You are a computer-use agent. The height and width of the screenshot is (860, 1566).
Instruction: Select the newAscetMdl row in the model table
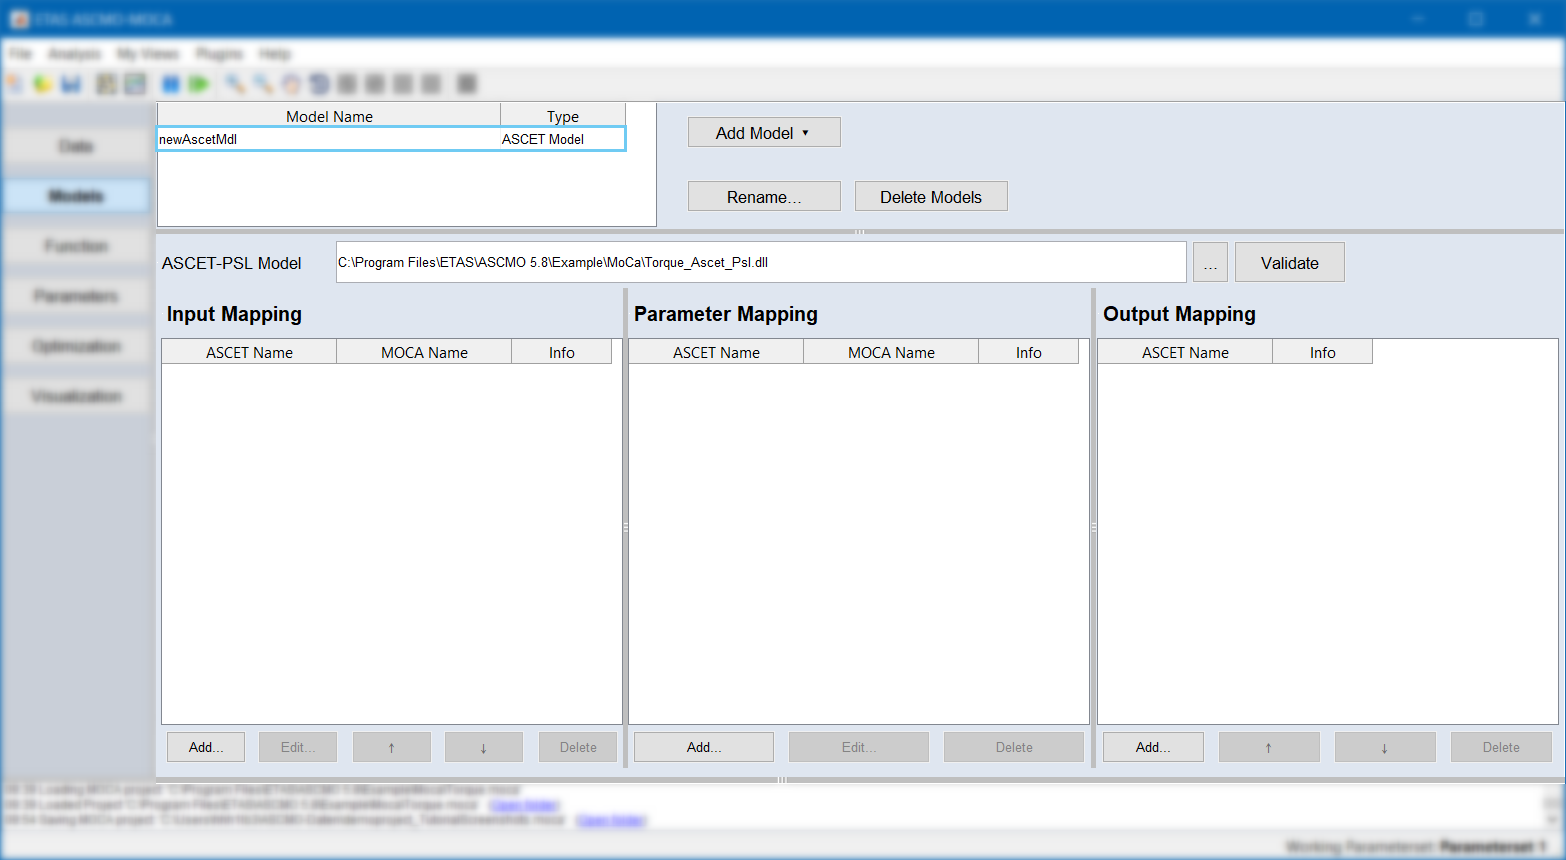pyautogui.click(x=328, y=140)
